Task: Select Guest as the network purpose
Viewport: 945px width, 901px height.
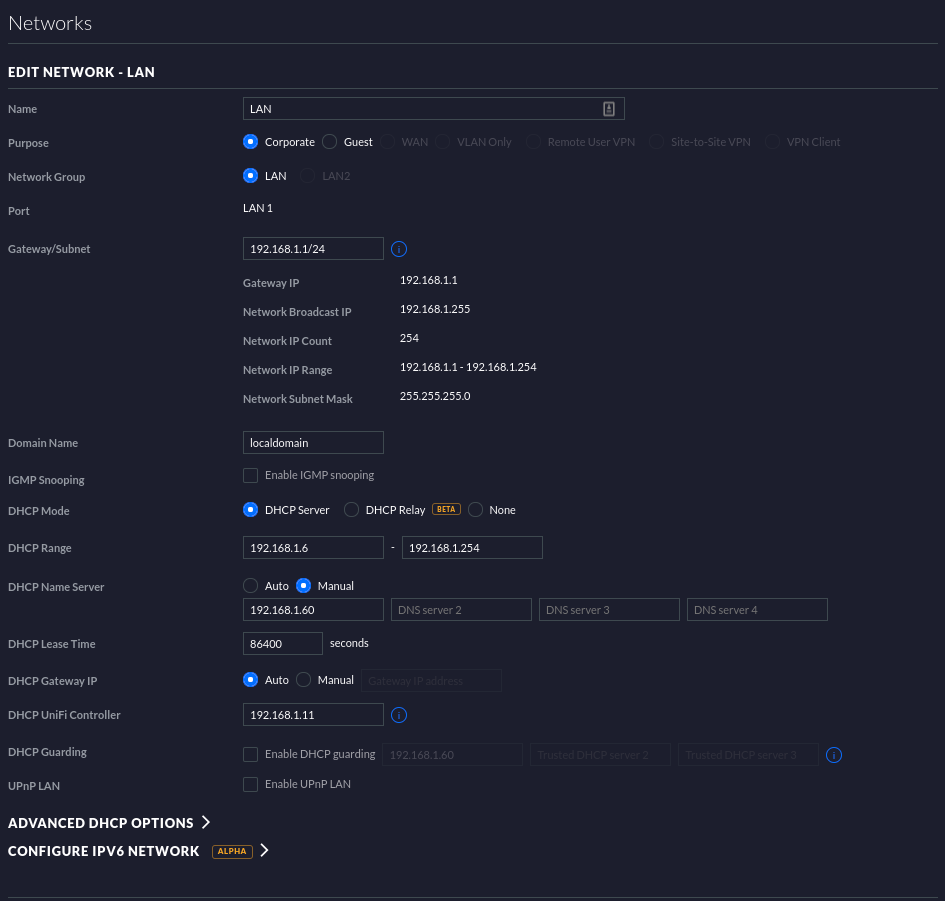Action: coord(330,142)
